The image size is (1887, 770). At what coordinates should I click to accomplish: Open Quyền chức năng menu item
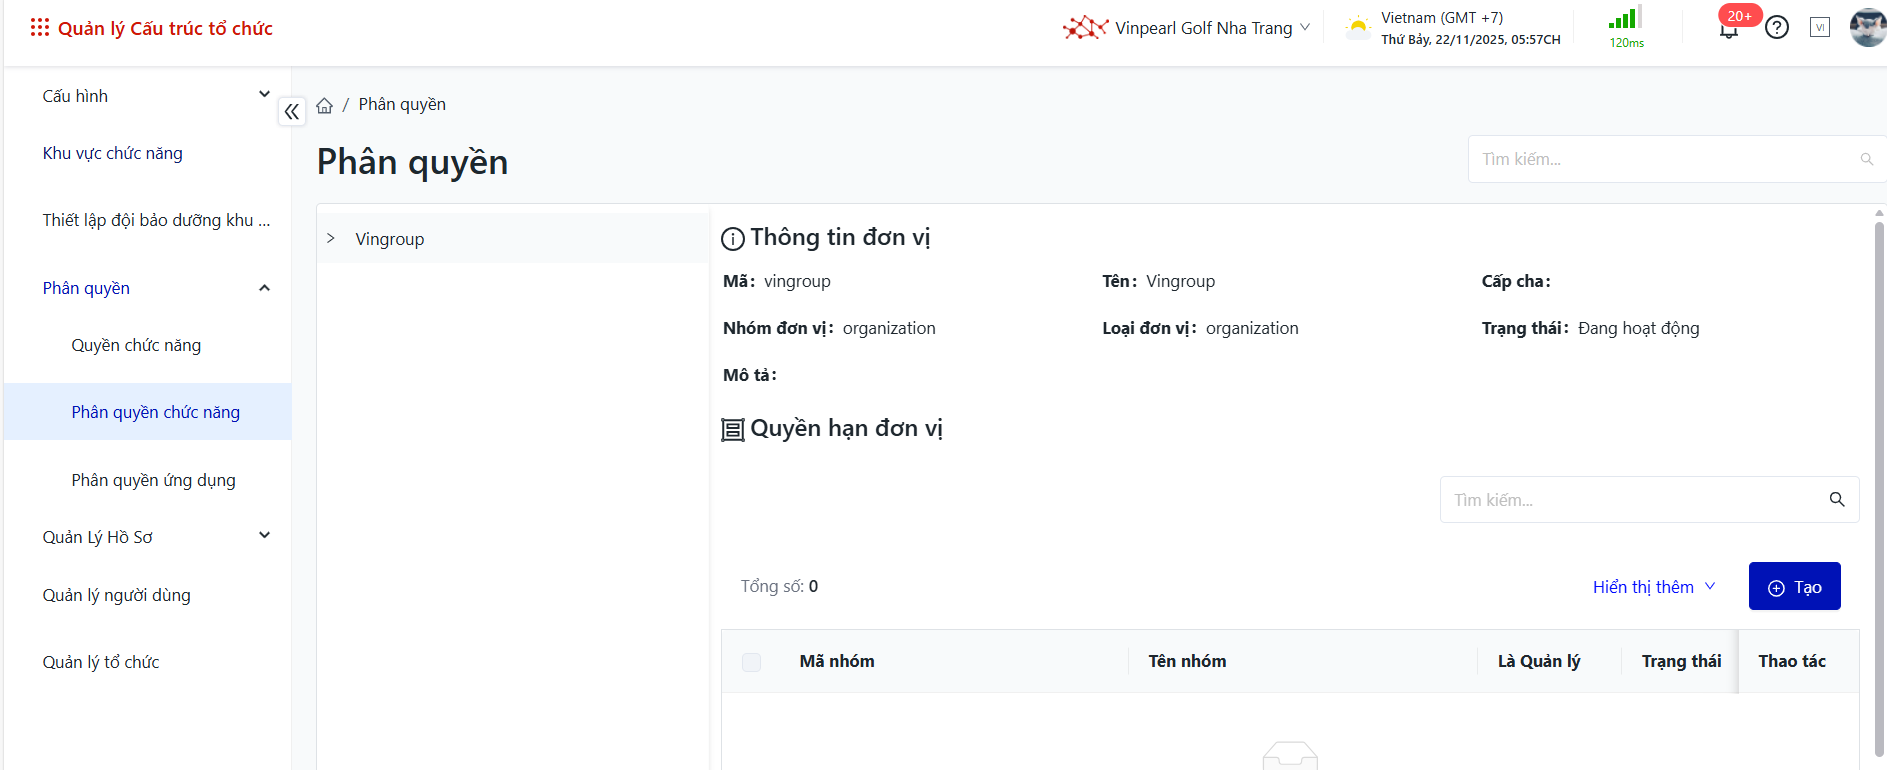pyautogui.click(x=136, y=345)
